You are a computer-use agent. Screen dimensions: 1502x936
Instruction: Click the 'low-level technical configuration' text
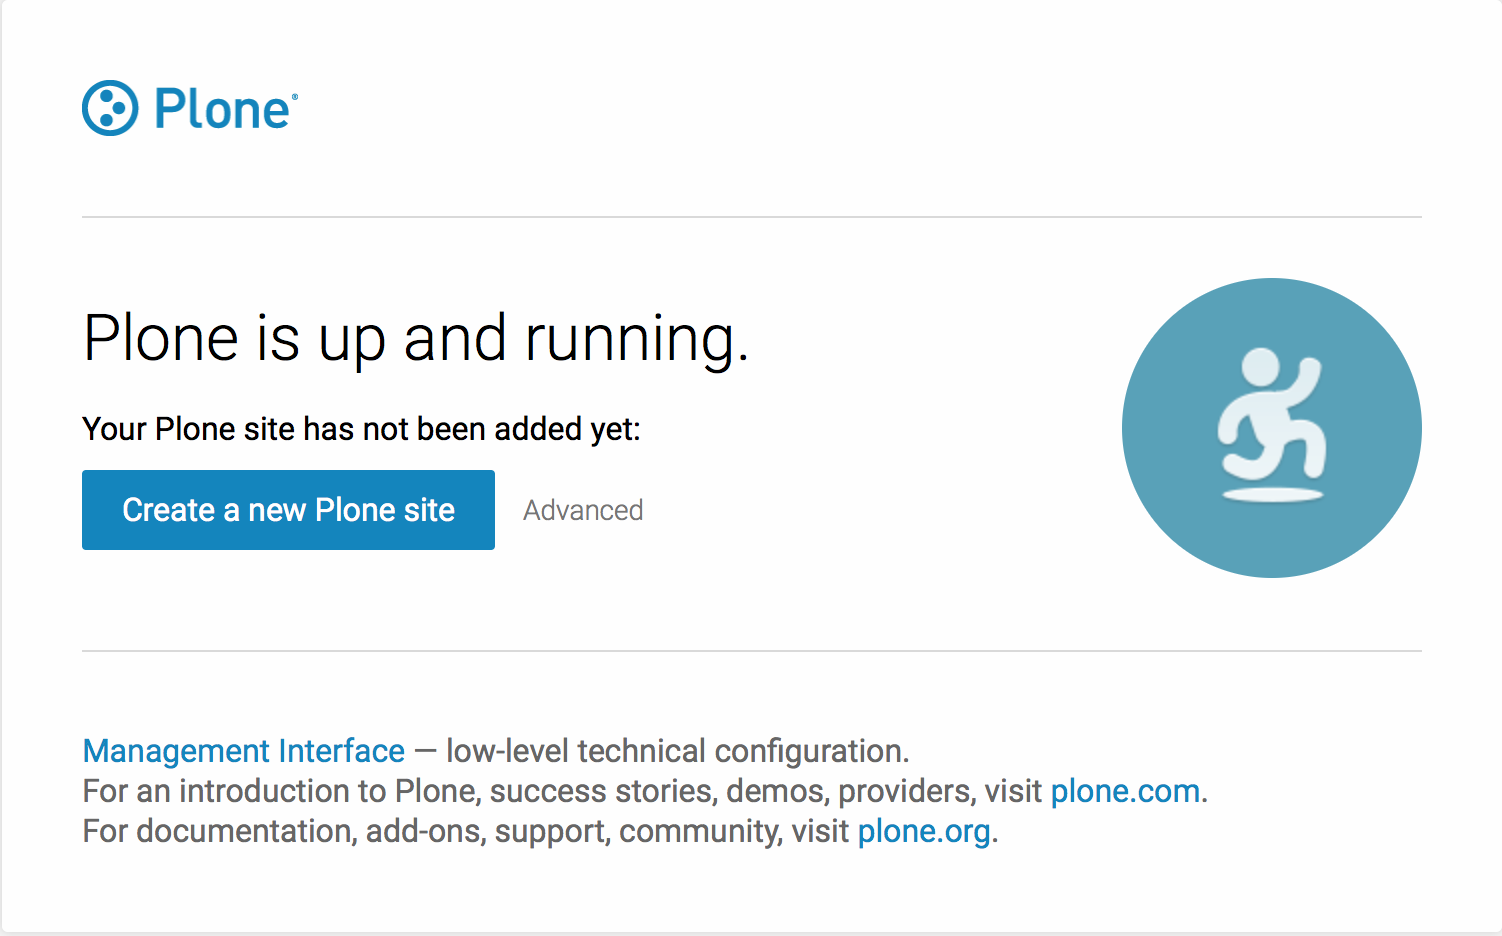[677, 751]
